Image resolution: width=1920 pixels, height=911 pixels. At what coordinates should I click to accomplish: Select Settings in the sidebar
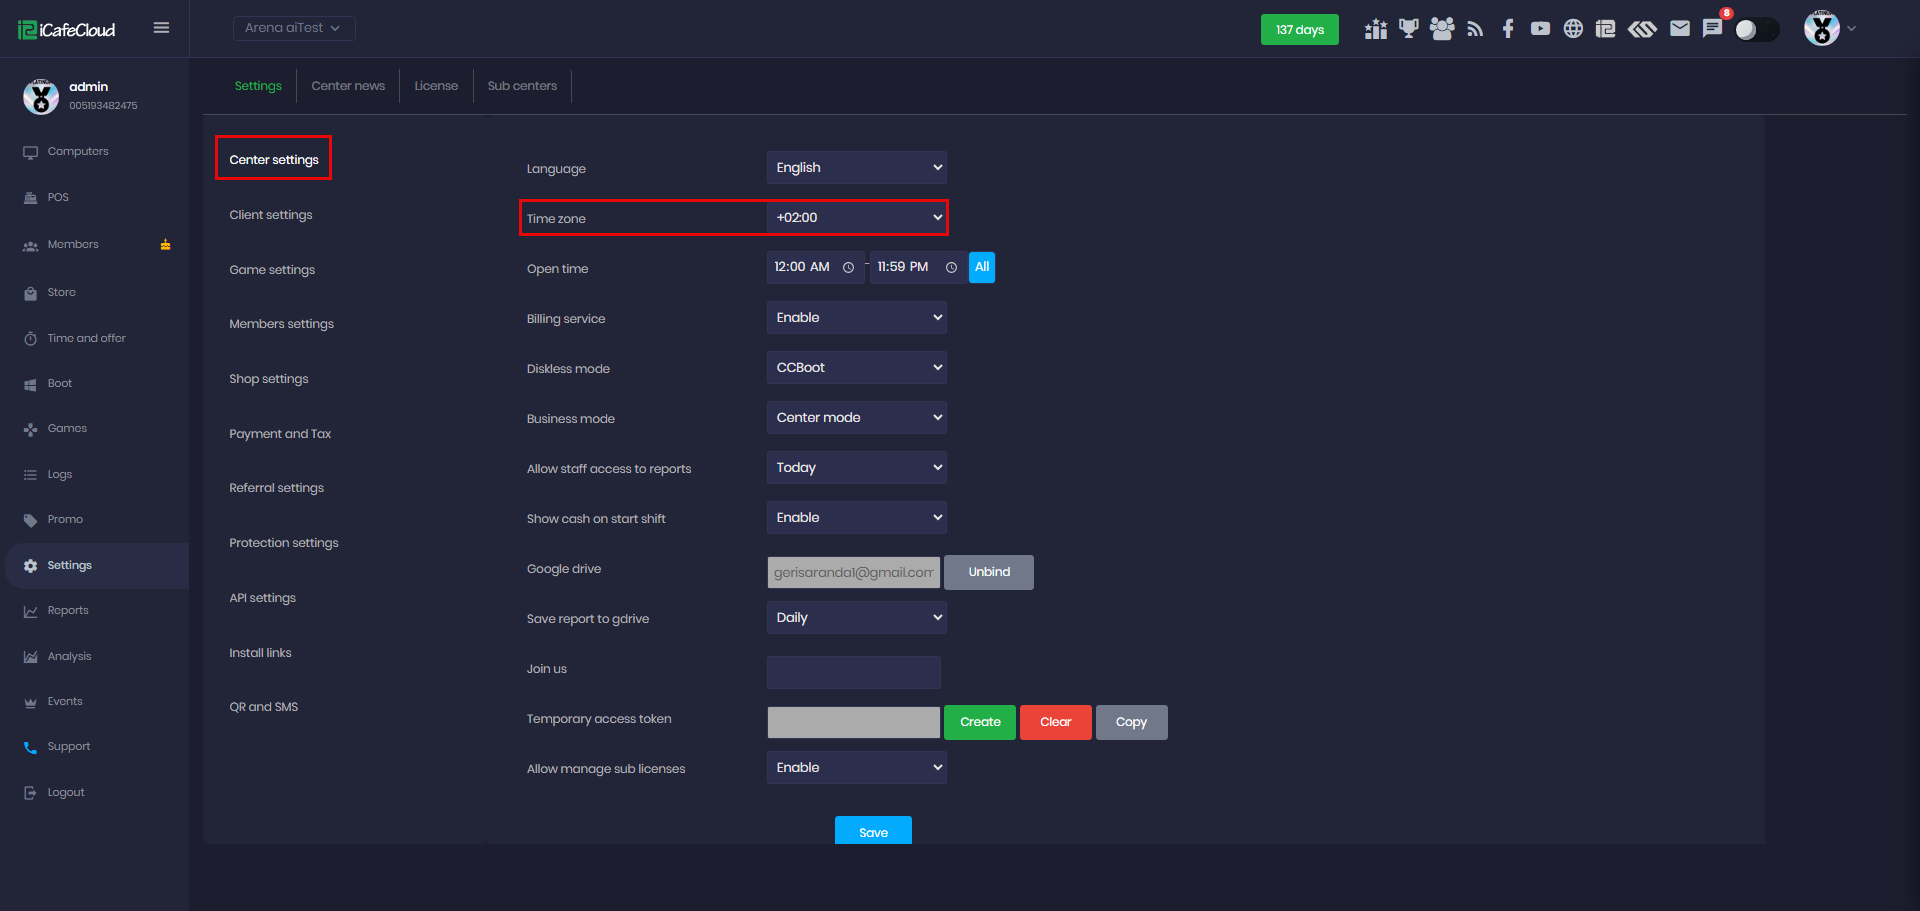tap(97, 566)
